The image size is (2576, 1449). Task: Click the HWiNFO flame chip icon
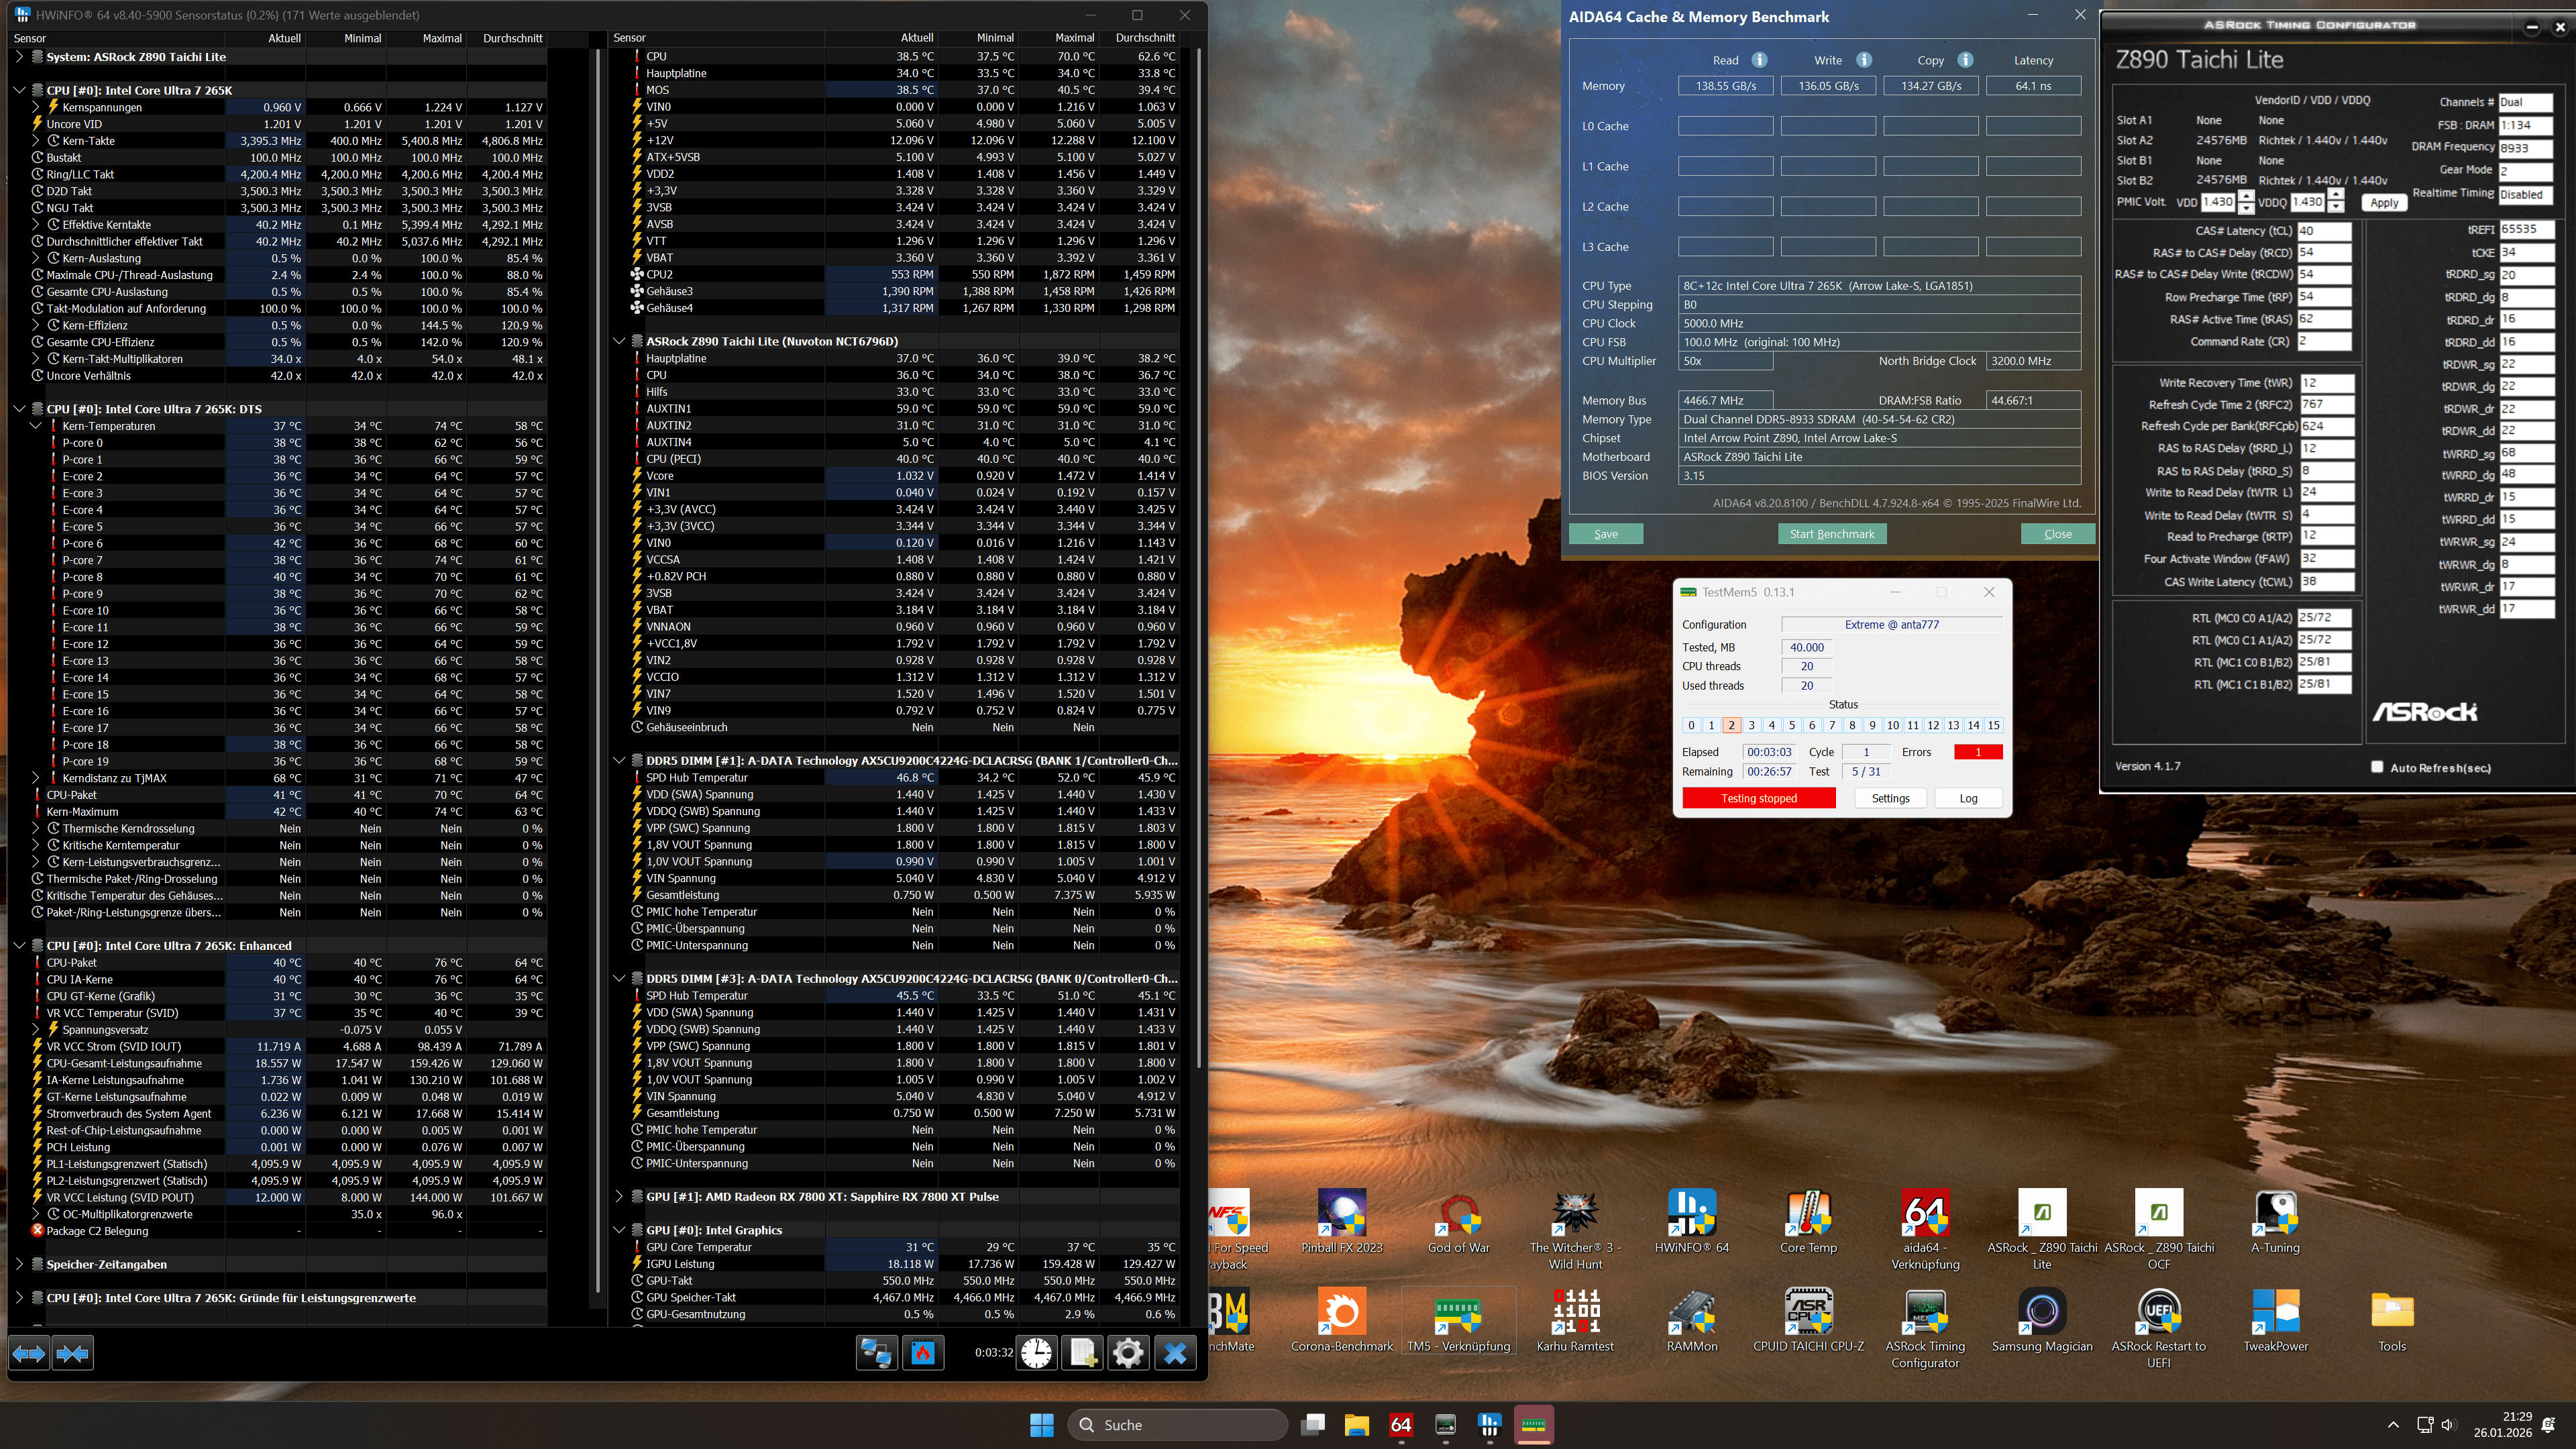(x=923, y=1353)
